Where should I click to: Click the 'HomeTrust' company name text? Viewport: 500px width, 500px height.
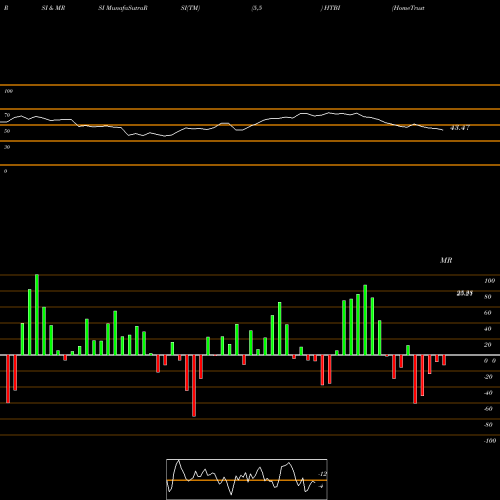pyautogui.click(x=409, y=8)
